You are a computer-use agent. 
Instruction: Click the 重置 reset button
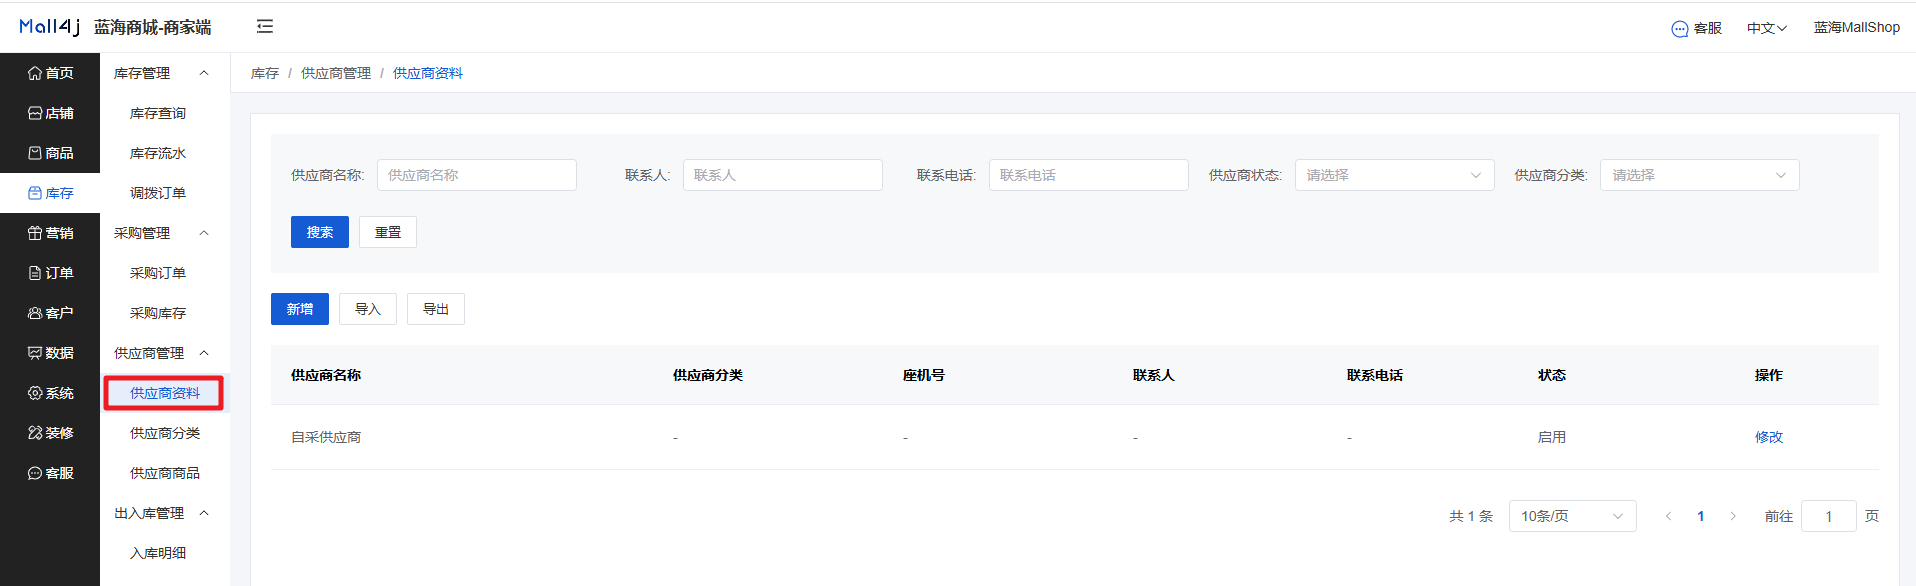[x=388, y=232]
